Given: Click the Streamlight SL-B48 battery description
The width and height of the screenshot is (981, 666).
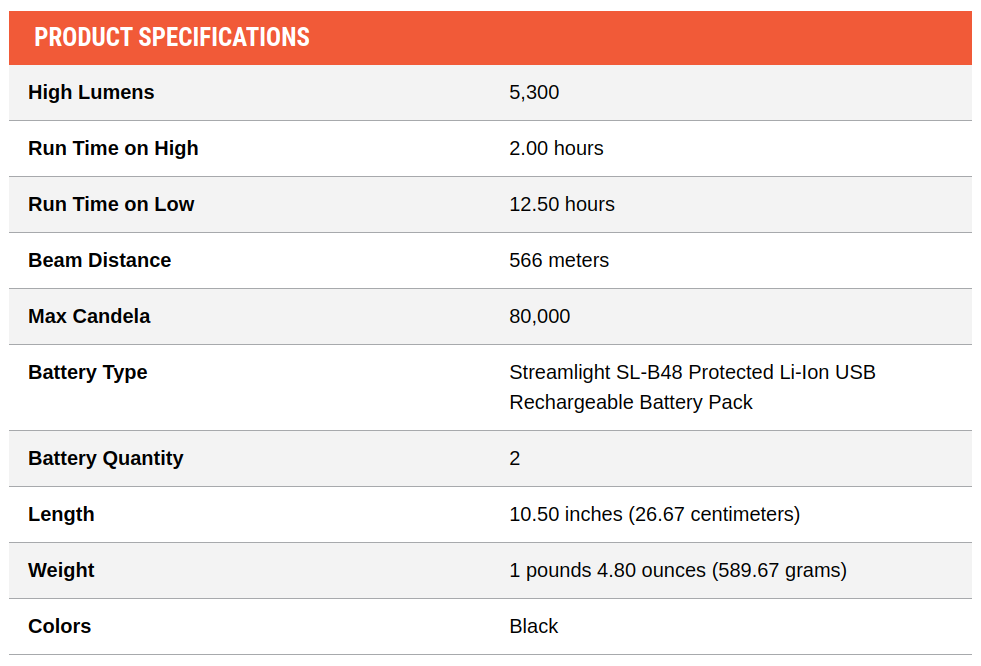Looking at the screenshot, I should click(692, 387).
